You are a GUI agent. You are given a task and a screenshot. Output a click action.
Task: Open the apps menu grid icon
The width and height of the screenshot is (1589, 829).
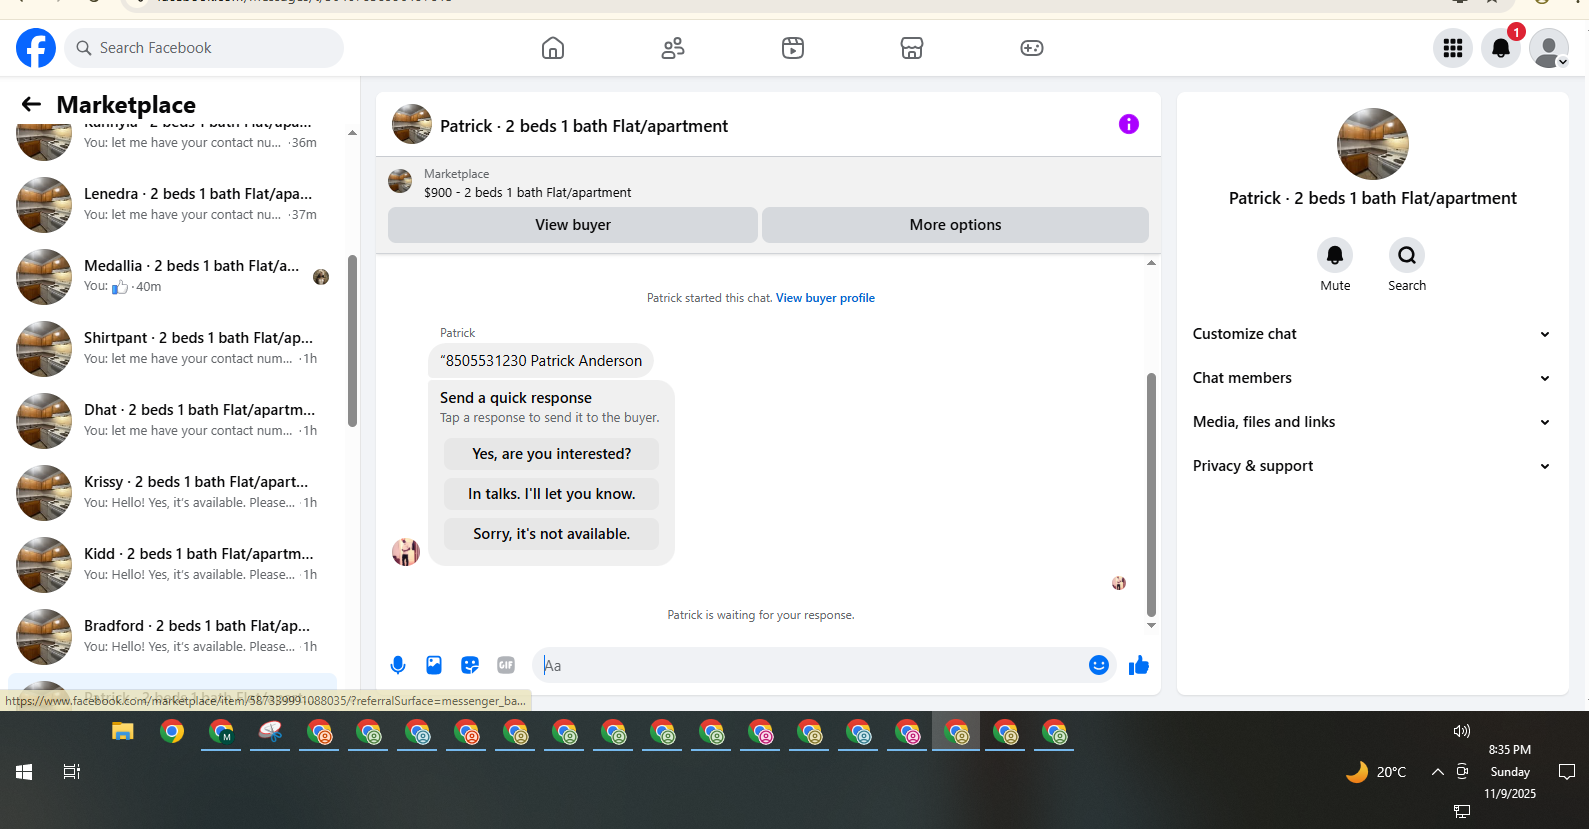[x=1453, y=48]
